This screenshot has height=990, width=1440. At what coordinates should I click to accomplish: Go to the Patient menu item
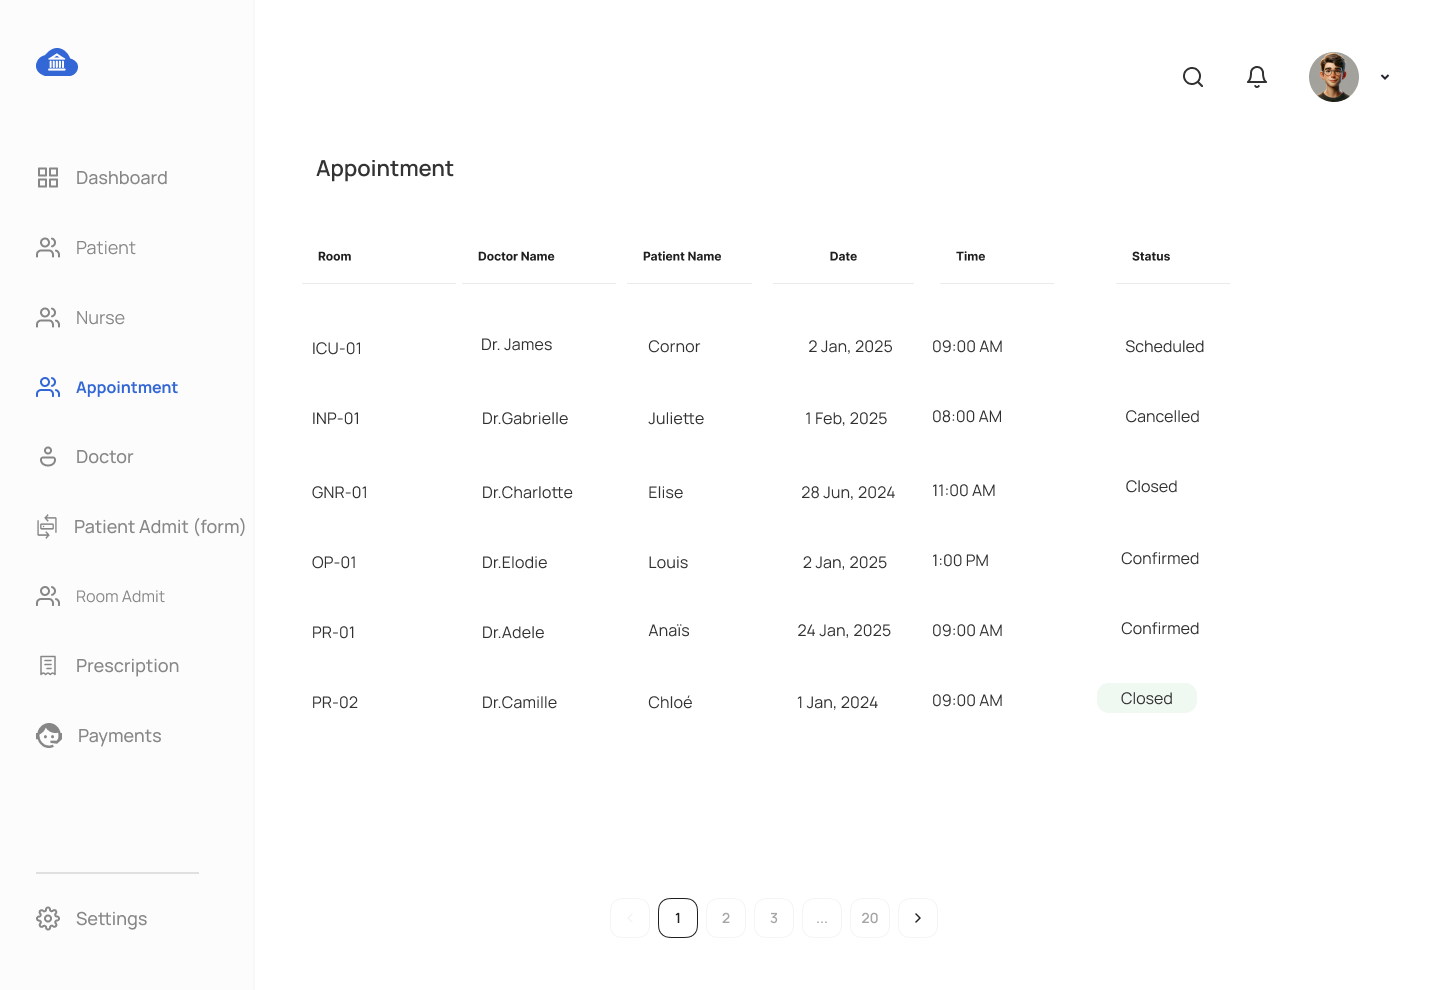point(106,248)
